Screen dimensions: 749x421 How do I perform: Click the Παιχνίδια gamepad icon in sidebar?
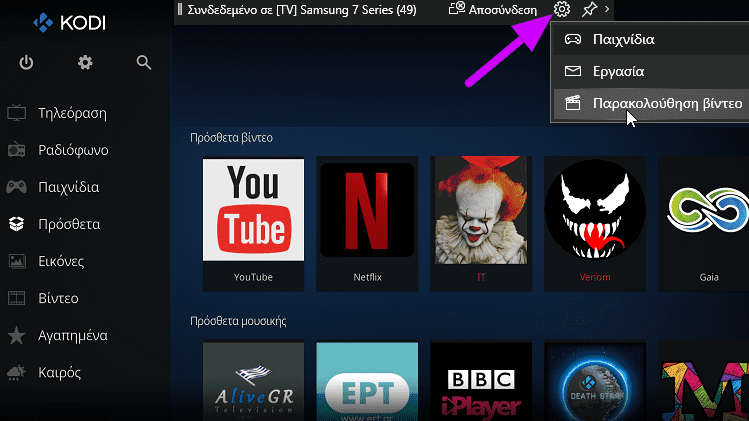[x=17, y=187]
